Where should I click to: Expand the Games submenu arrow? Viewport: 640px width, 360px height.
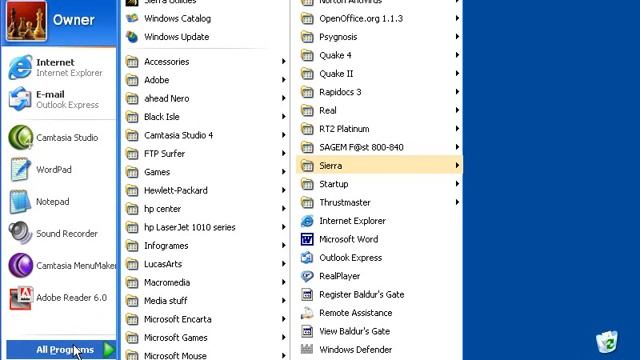(x=283, y=171)
